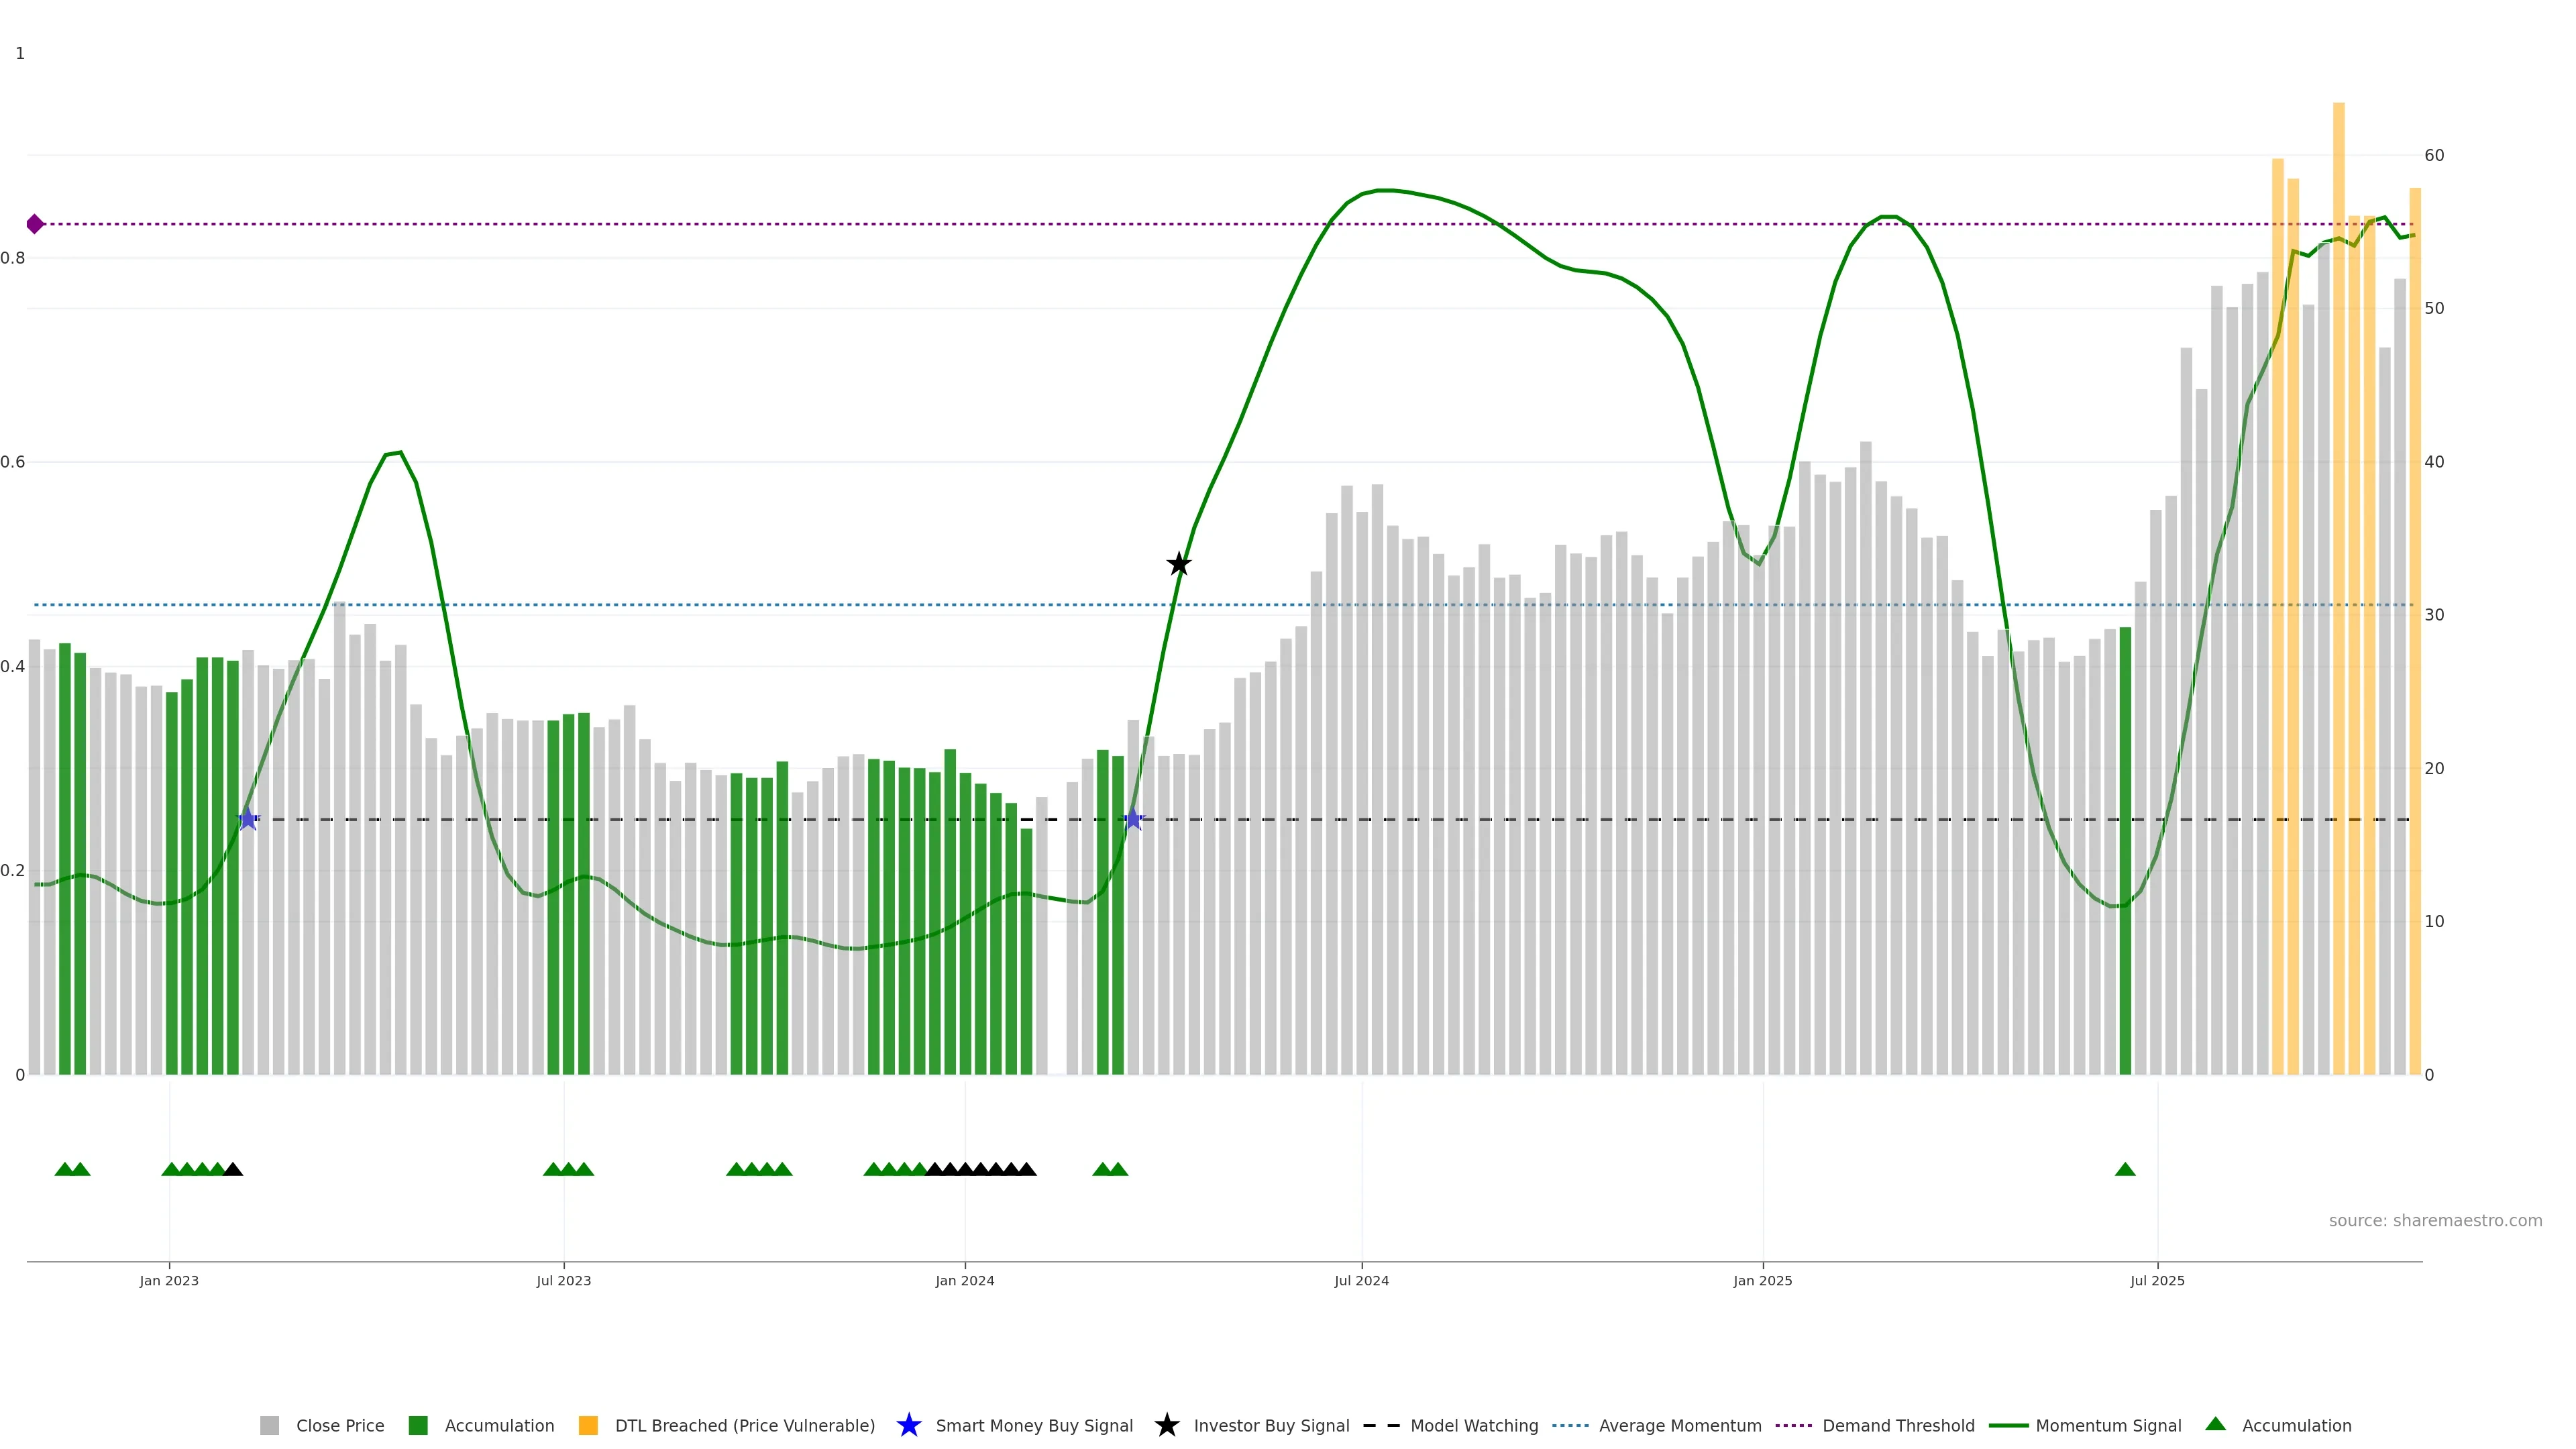Screen dimensions: 2576x1449
Task: Click the black Investor Buy Signal legend star
Action: [1166, 1425]
